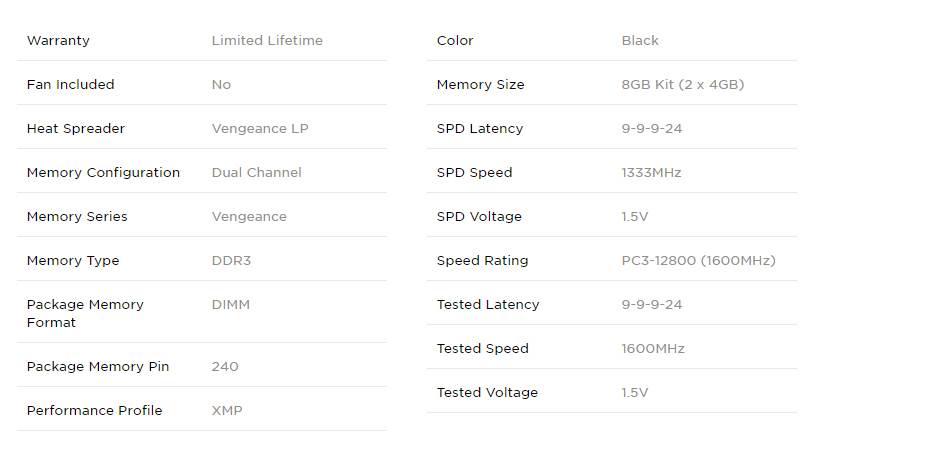The image size is (925, 459).
Task: Select the 1600MHz tested speed value
Action: click(653, 349)
